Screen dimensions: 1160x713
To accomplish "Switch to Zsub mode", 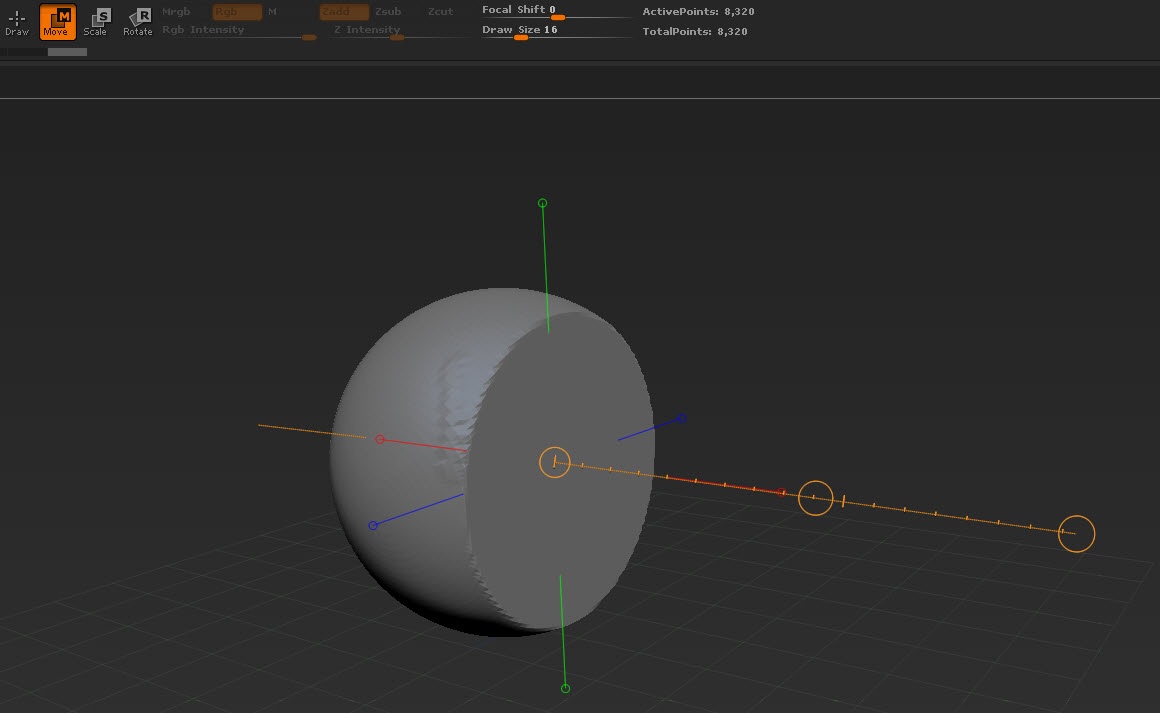I will 388,12.
